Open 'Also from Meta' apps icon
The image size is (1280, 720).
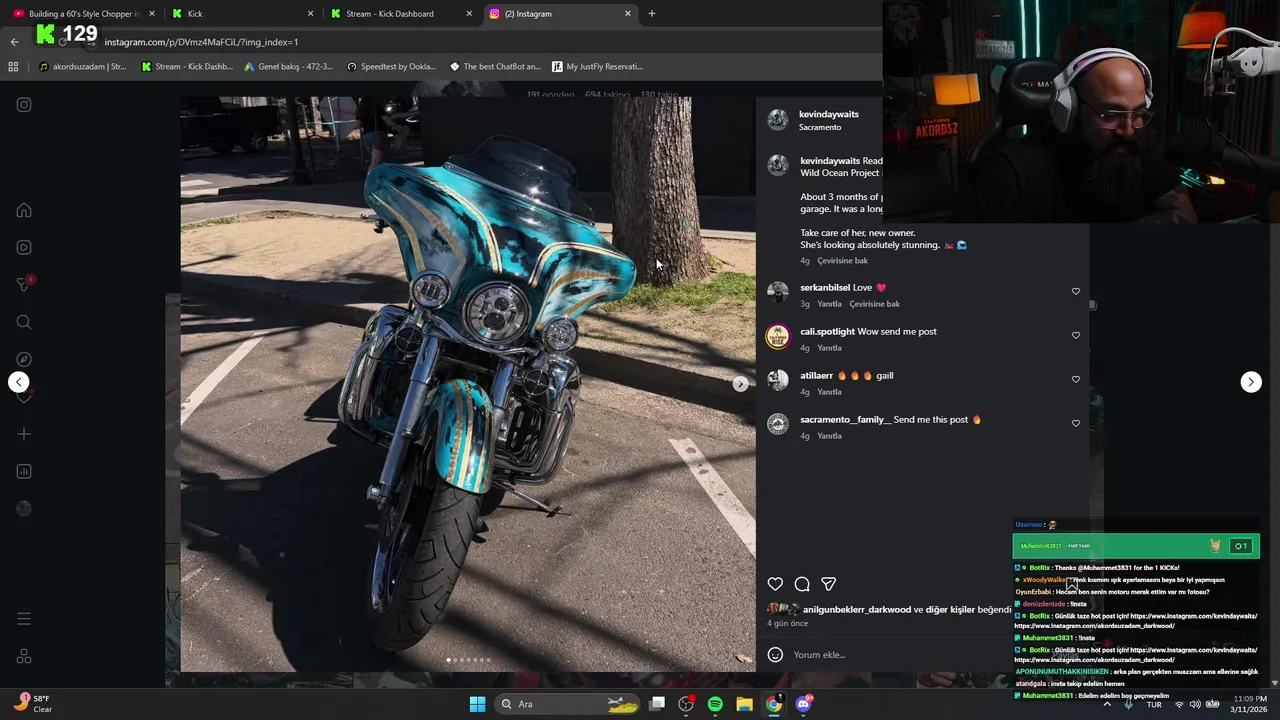[24, 657]
